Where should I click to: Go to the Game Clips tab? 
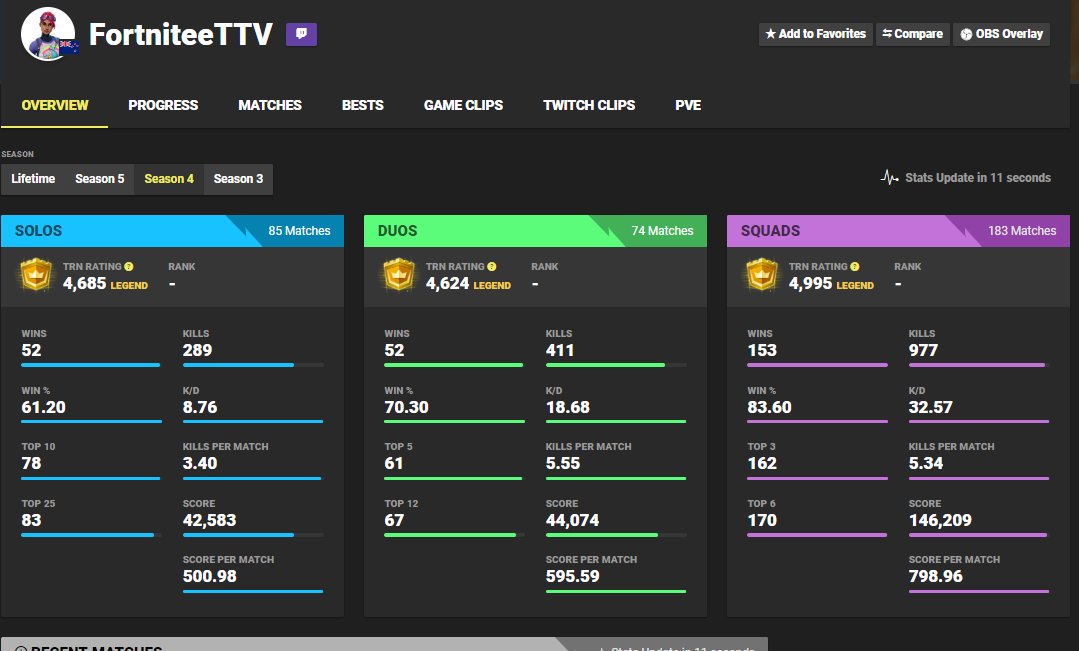point(463,105)
